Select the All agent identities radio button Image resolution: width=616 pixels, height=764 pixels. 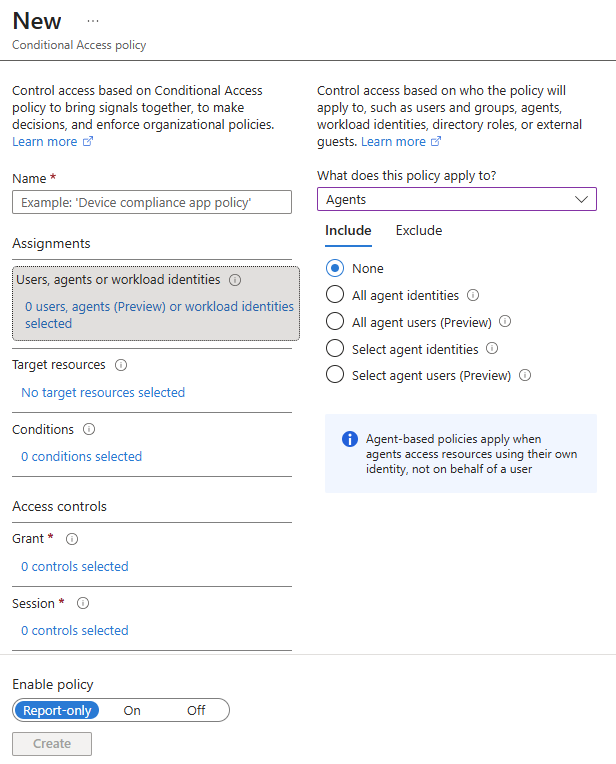click(335, 294)
